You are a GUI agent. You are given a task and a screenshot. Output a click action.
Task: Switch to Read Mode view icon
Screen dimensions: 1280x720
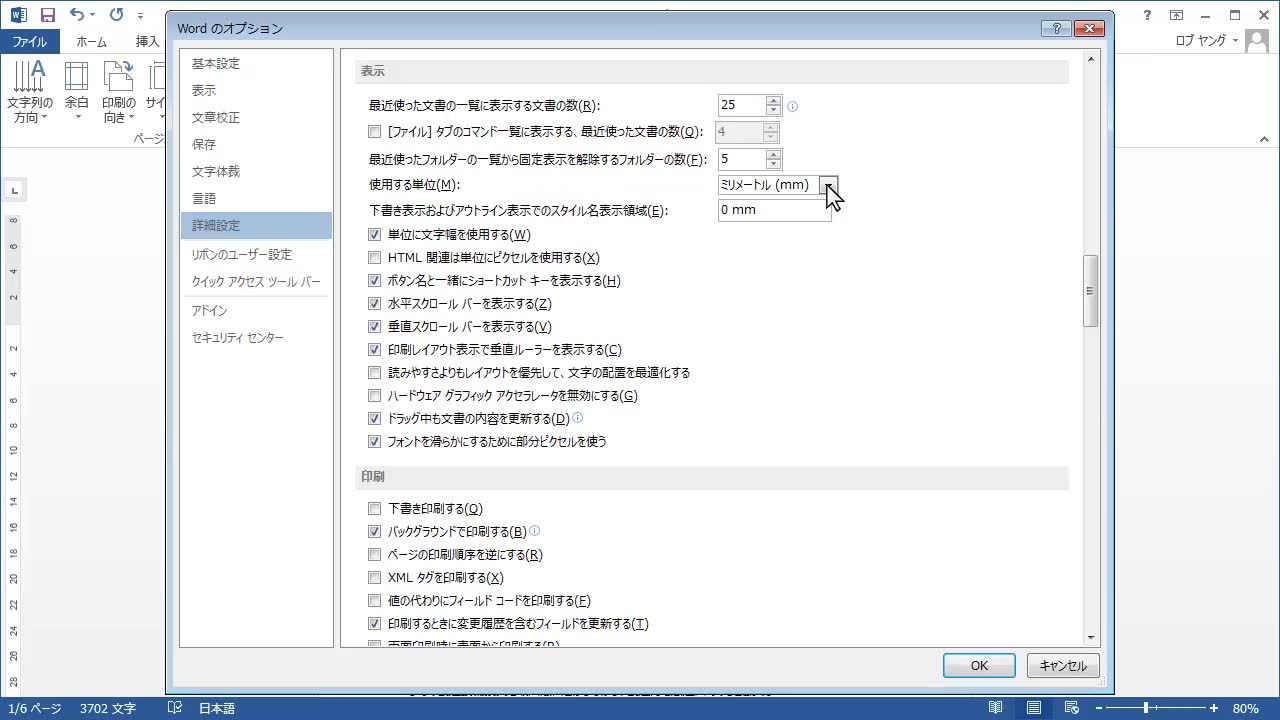[x=995, y=708]
